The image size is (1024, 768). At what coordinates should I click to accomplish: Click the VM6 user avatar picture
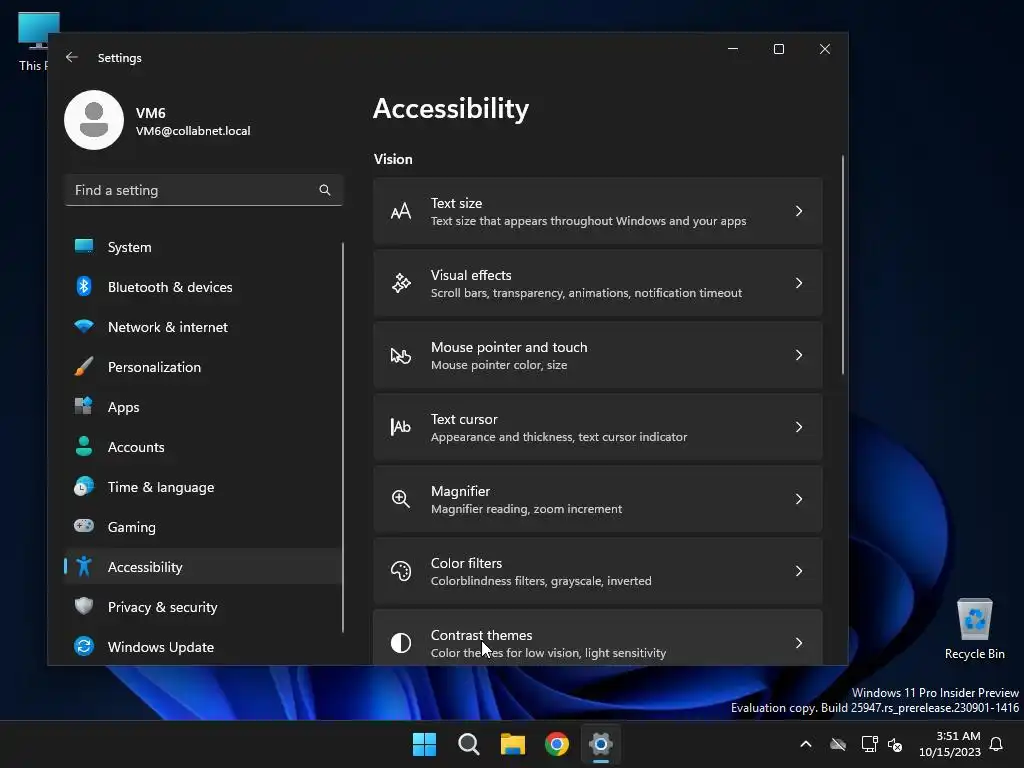pos(94,120)
